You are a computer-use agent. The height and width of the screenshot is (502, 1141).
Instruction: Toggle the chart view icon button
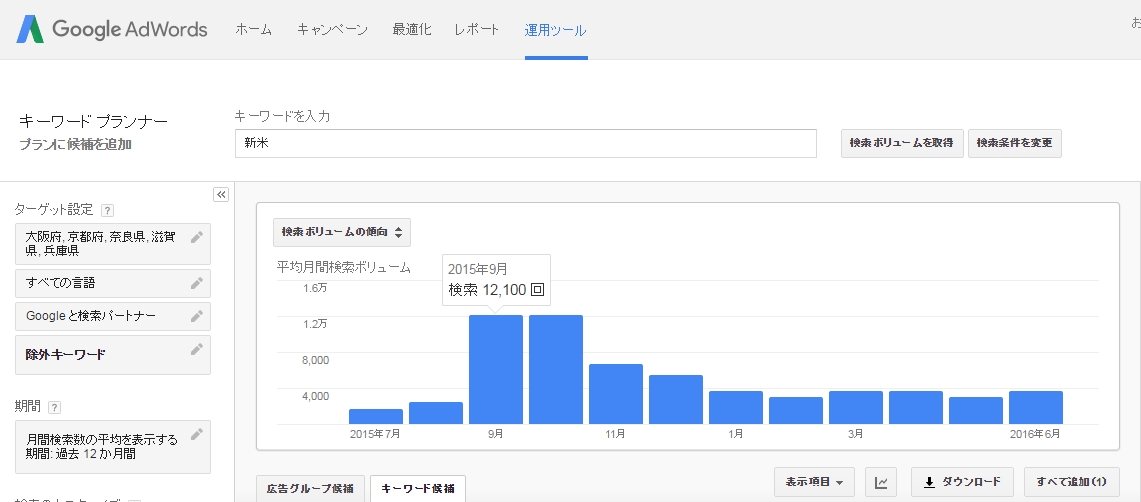880,482
